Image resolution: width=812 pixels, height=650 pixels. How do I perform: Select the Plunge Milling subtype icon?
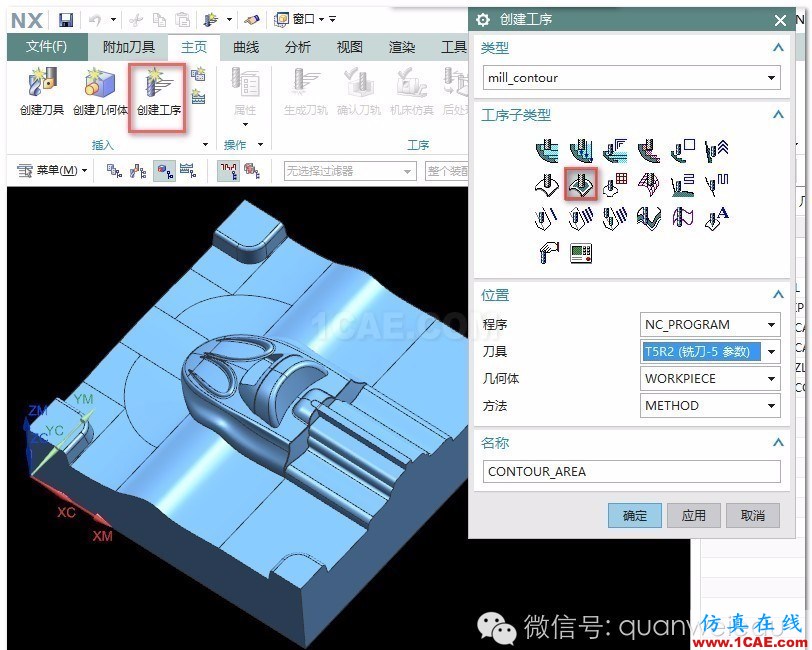(581, 151)
